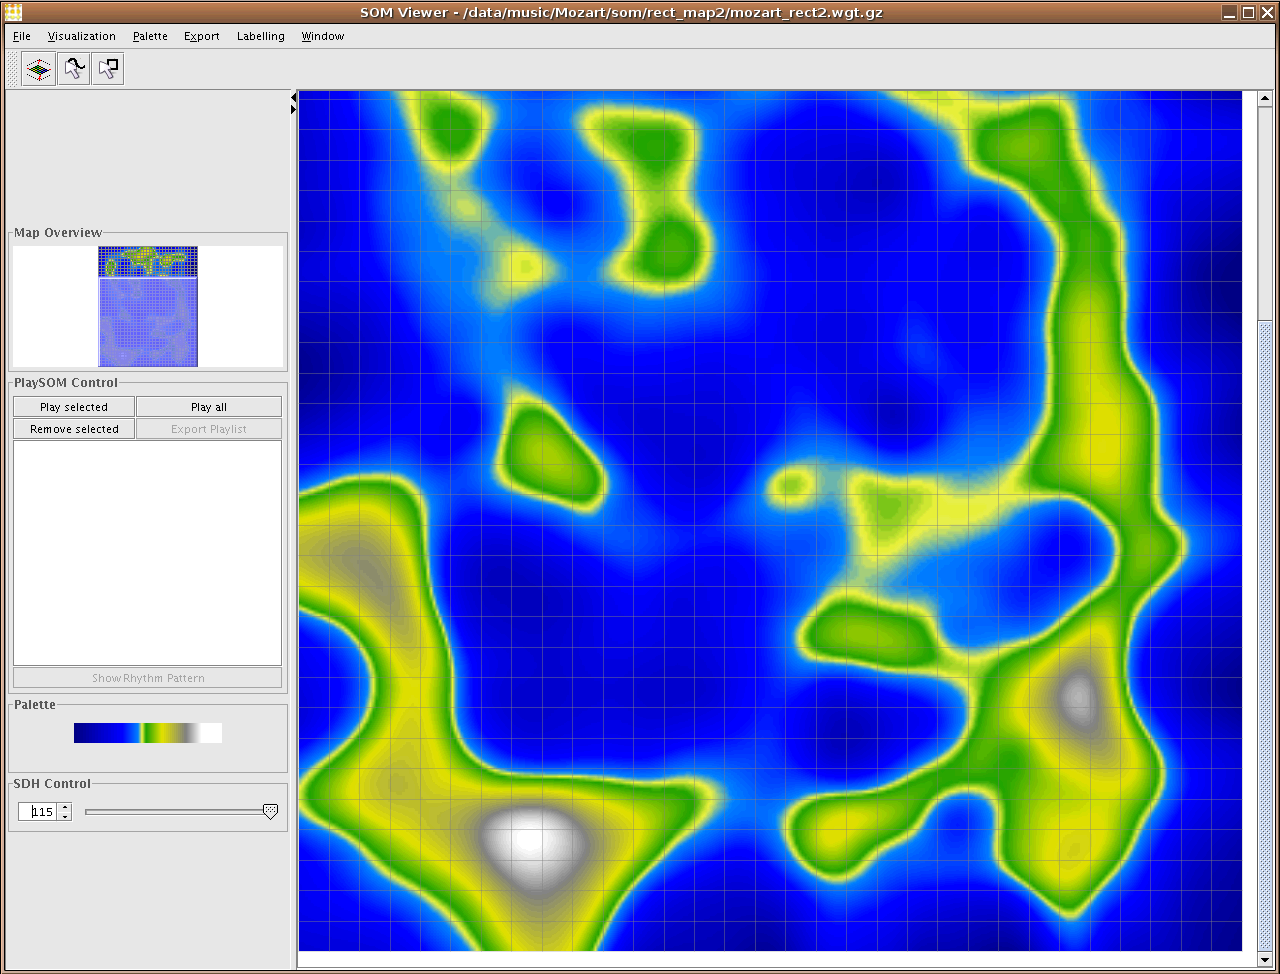Open the Export menu
Screen dimensions: 1280x974
pyautogui.click(x=201, y=36)
